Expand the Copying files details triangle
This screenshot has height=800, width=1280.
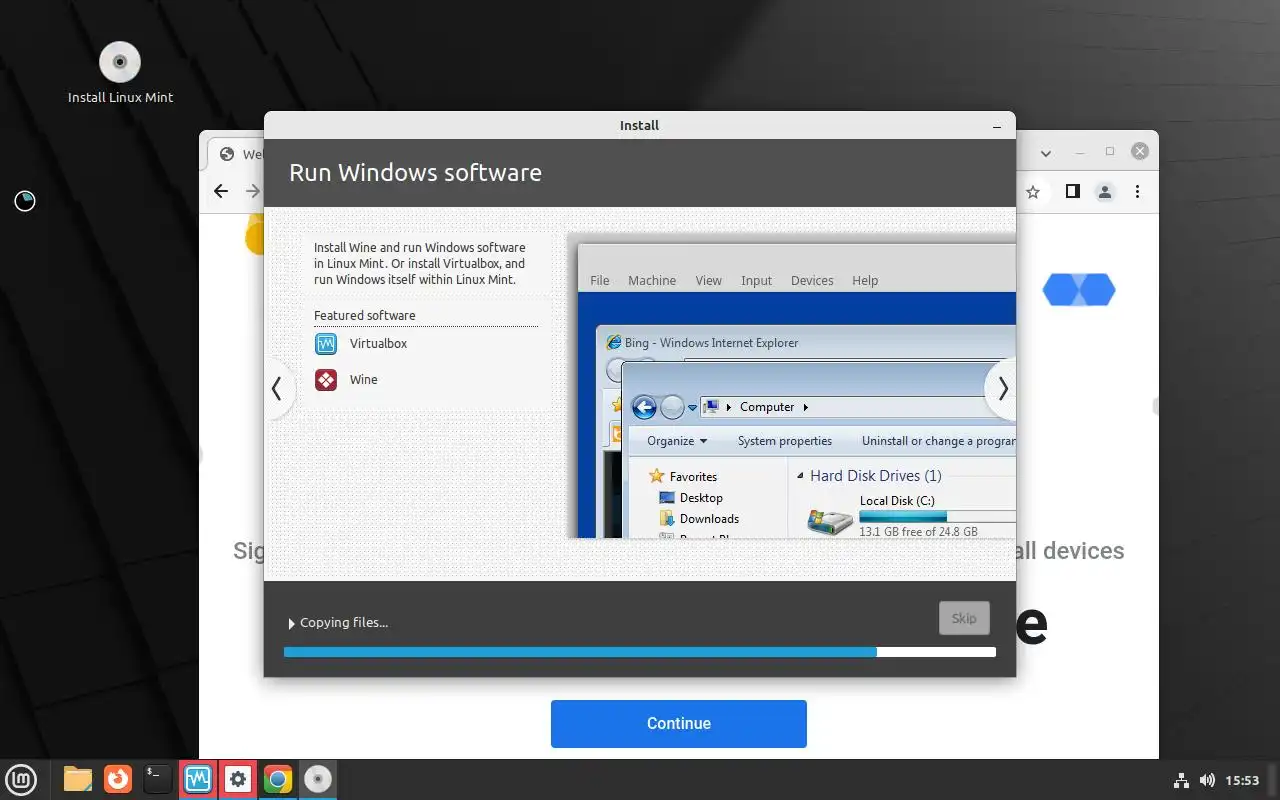(291, 623)
